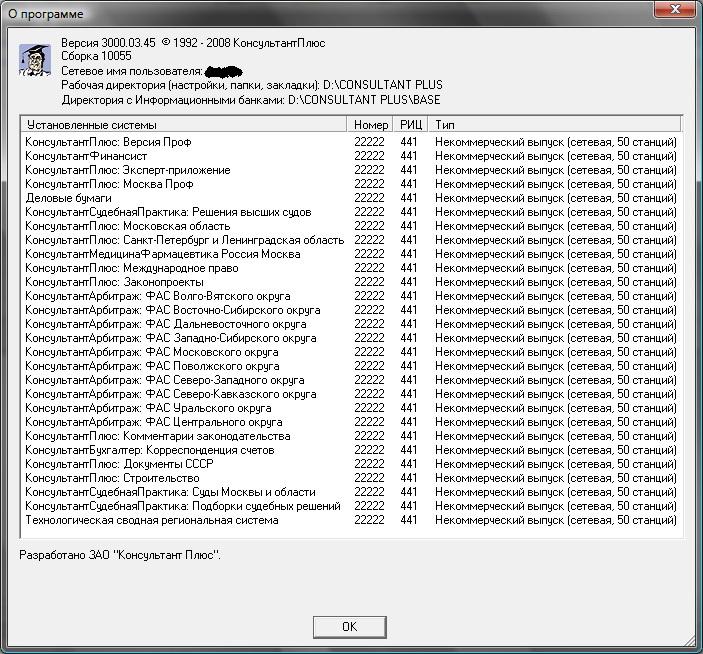Select КонсультантМедицинаФармацевтика Россия Москва row
This screenshot has height=654, width=703.
[x=351, y=254]
